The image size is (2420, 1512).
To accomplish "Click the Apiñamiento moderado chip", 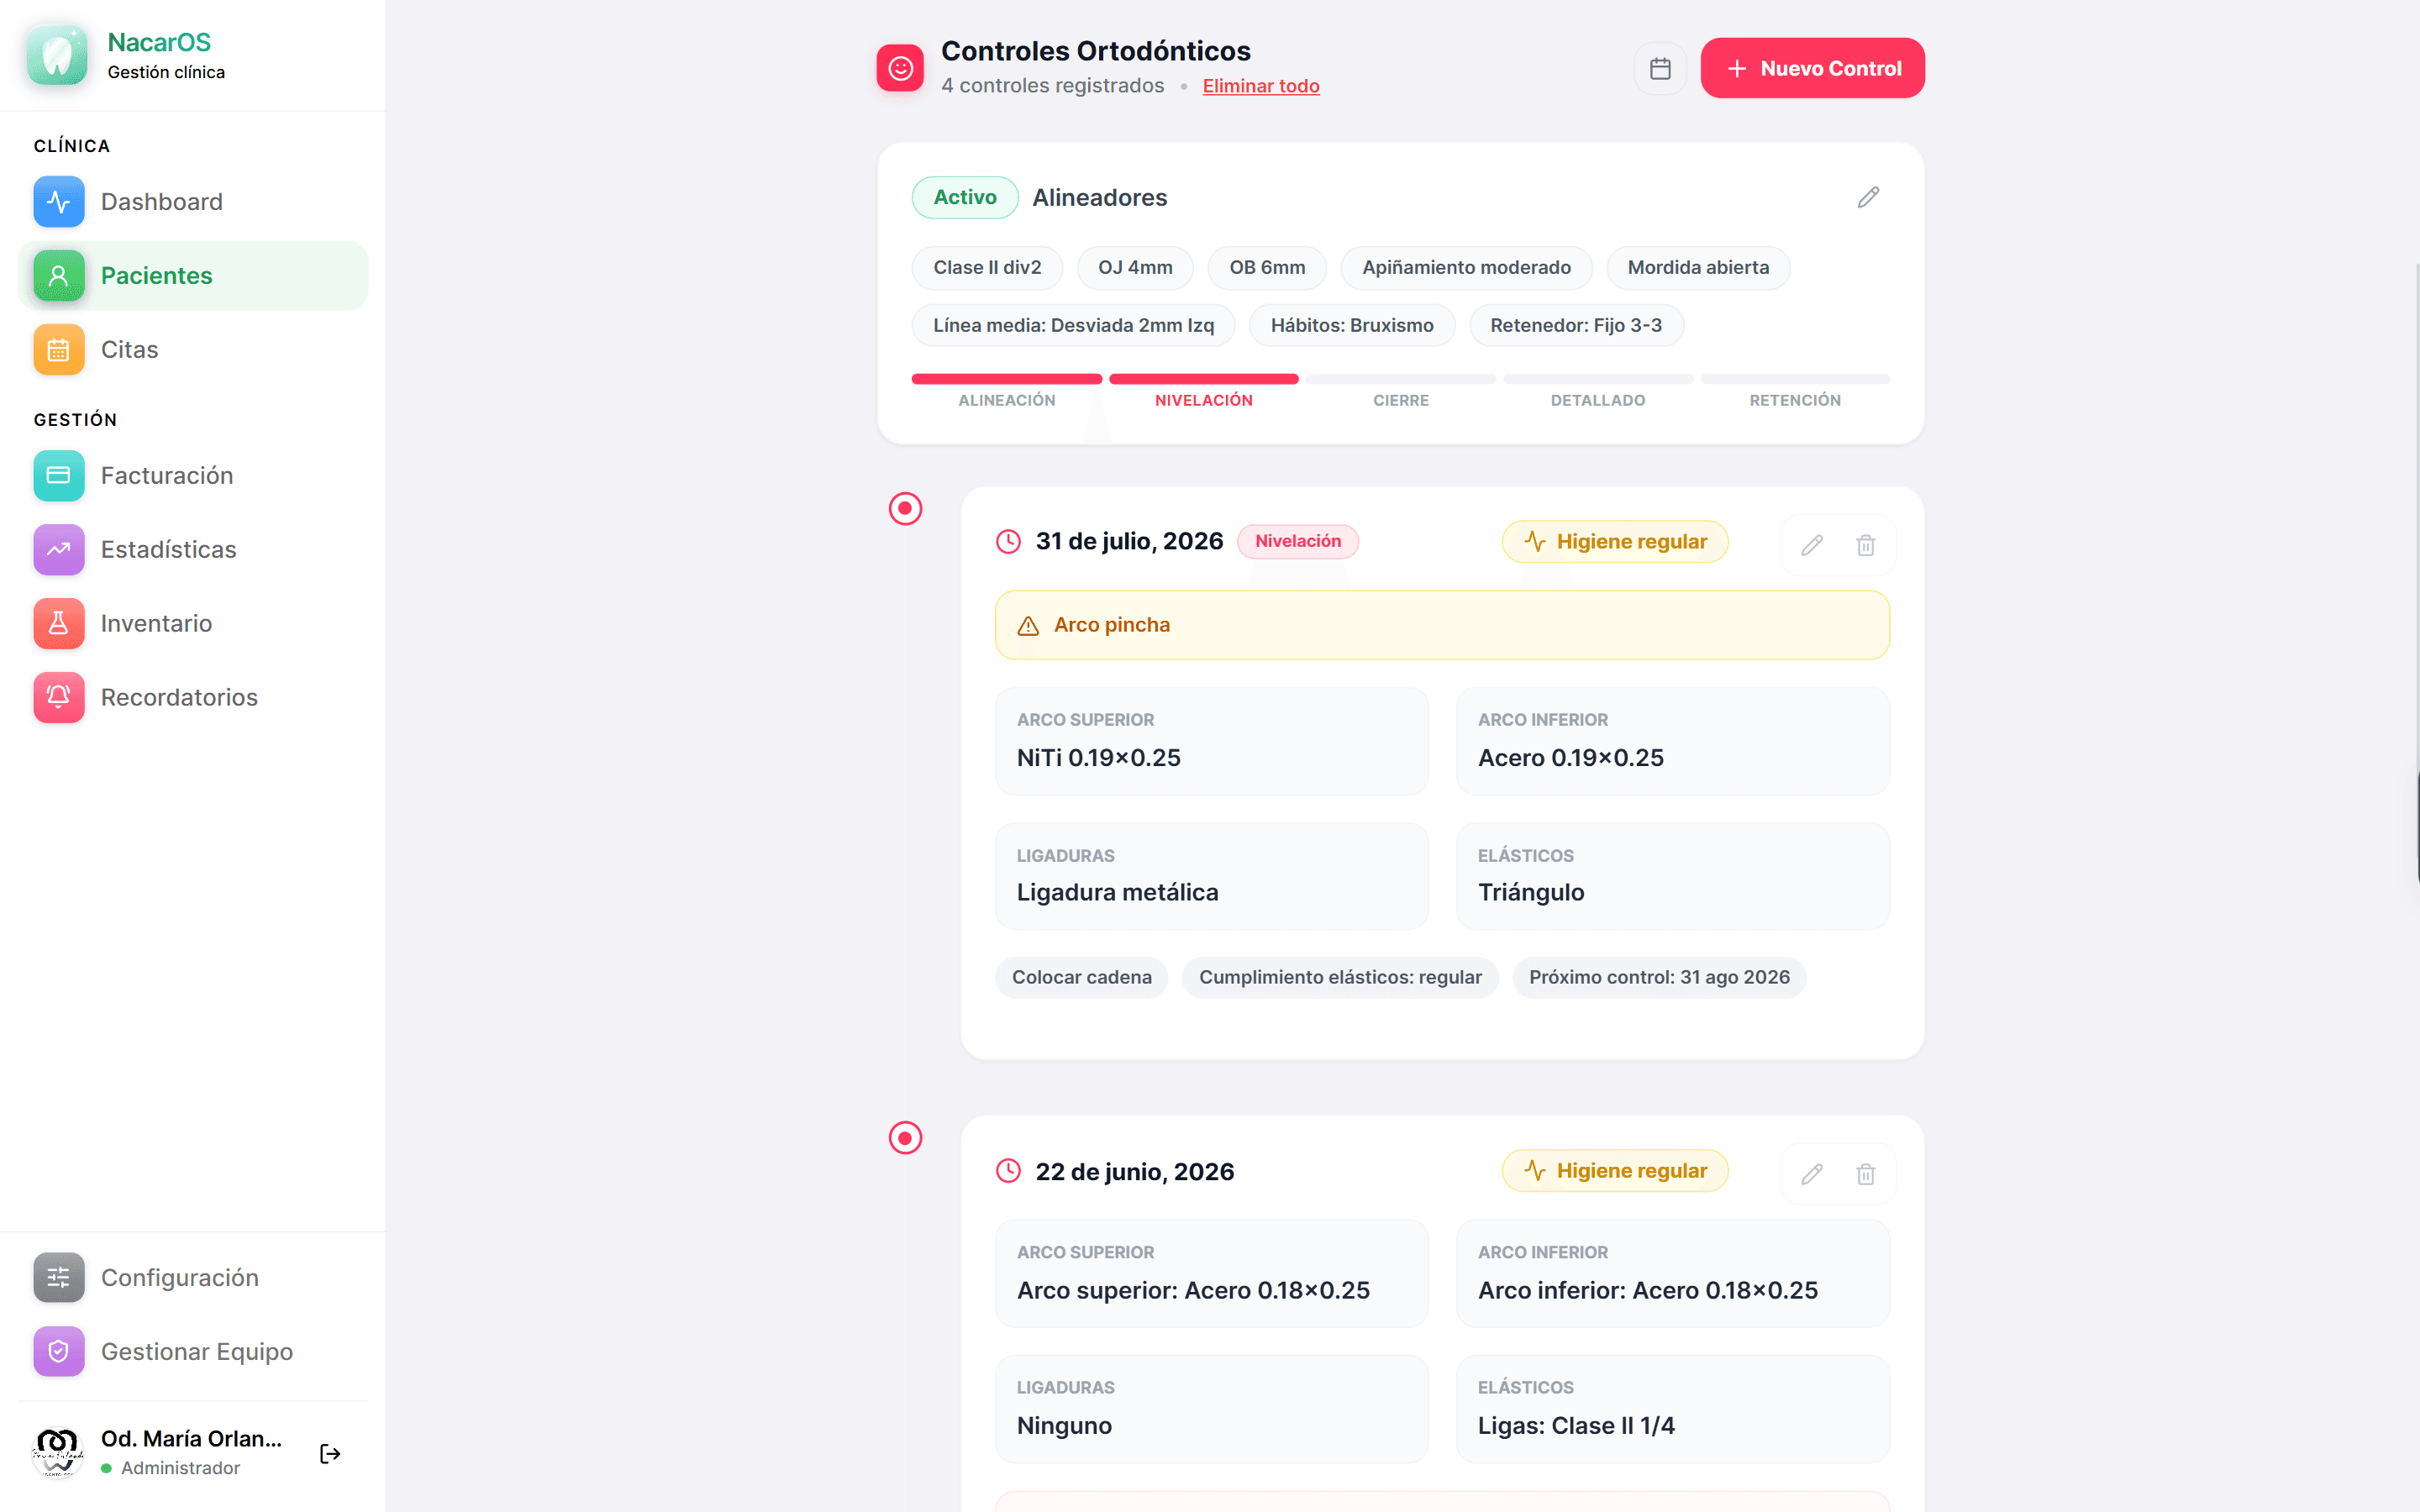I will pyautogui.click(x=1466, y=268).
